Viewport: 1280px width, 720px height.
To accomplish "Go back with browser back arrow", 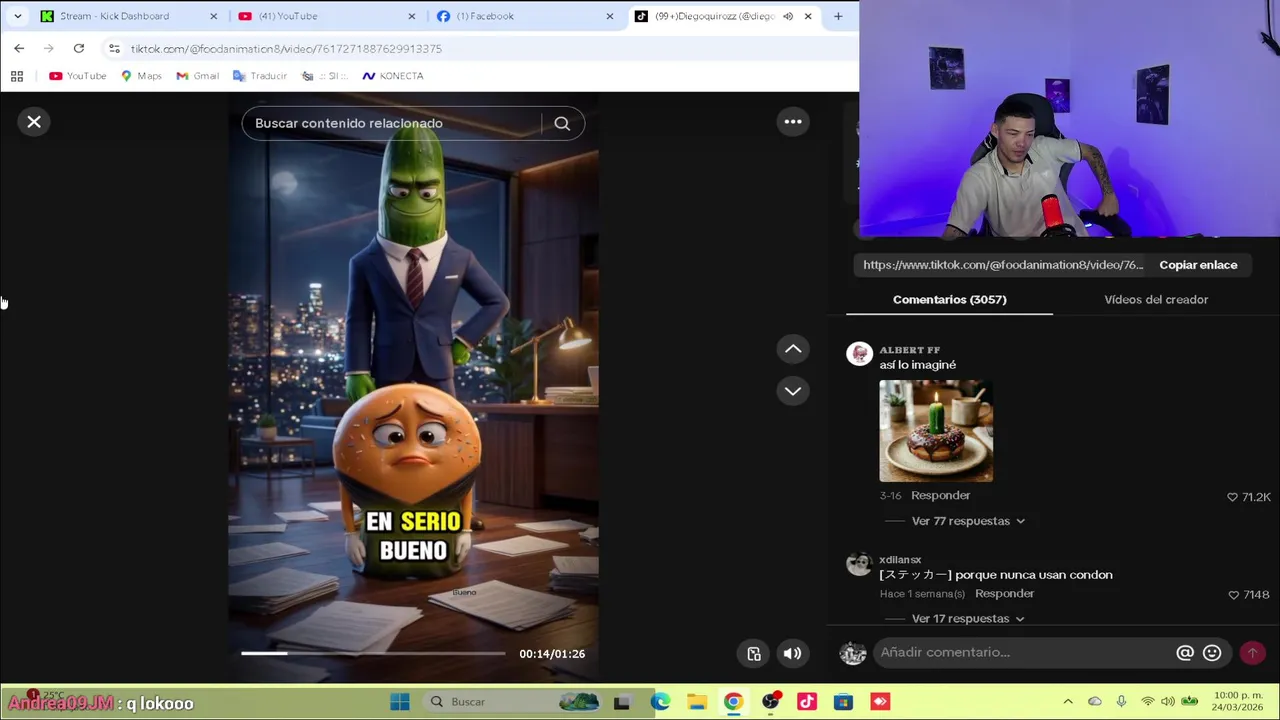I will 19,48.
